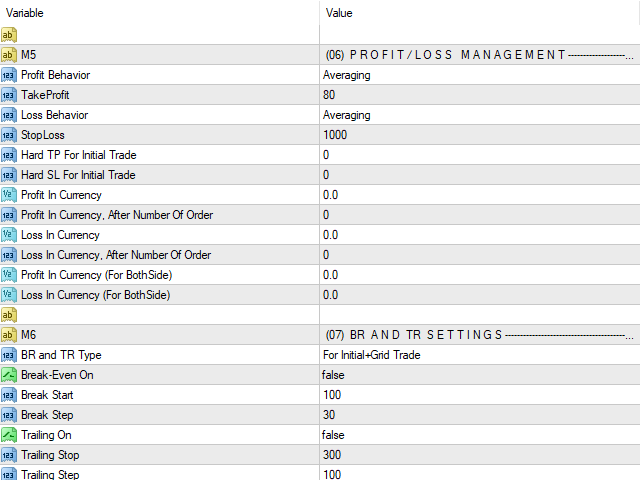640x480 pixels.
Task: Select the Break Start value 100
Action: click(480, 395)
